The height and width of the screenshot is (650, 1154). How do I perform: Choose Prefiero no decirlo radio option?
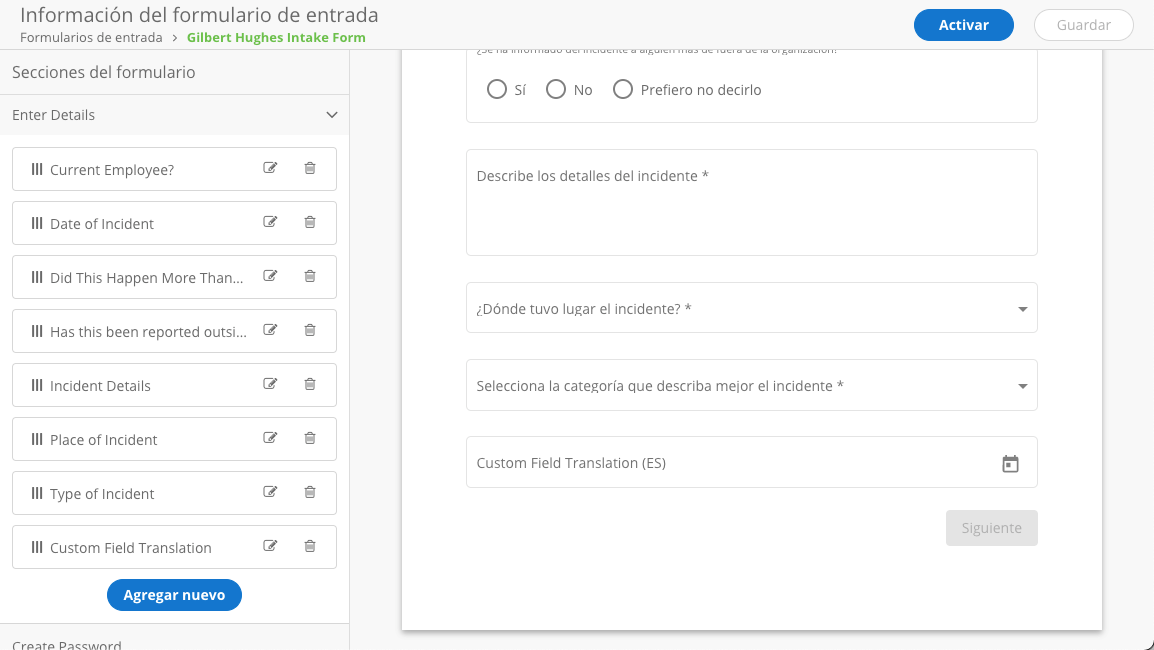(x=623, y=89)
